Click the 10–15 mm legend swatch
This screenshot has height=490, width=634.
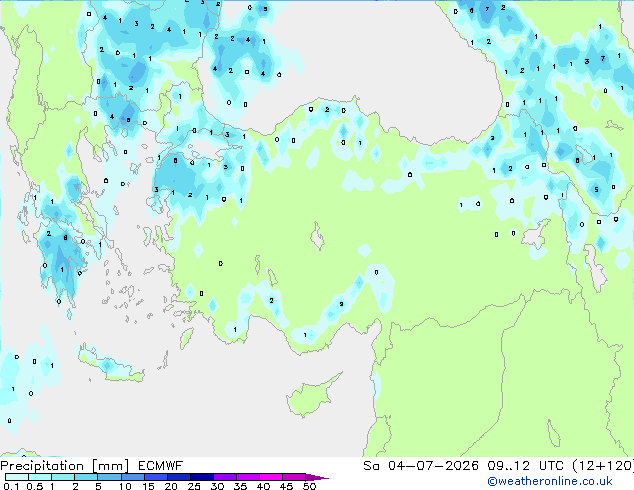pyautogui.click(x=132, y=477)
